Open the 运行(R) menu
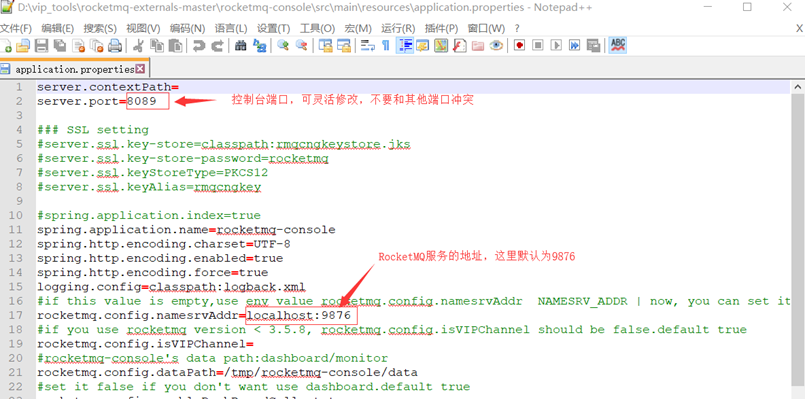The width and height of the screenshot is (805, 399). click(398, 28)
